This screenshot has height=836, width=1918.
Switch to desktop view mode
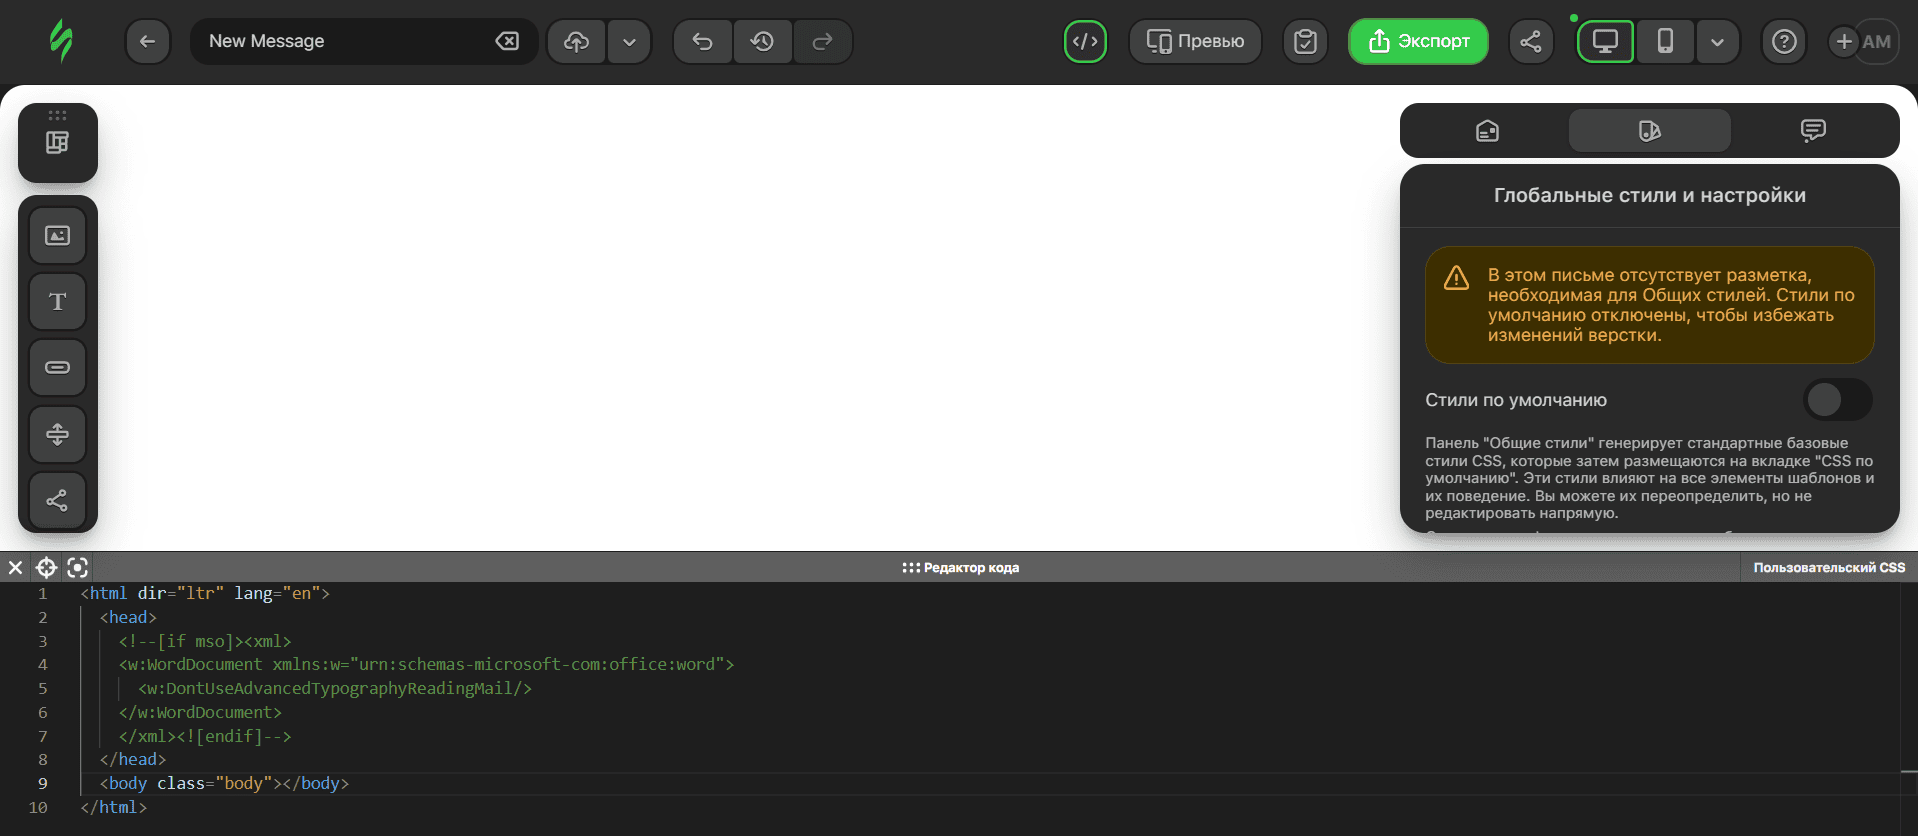tap(1605, 42)
